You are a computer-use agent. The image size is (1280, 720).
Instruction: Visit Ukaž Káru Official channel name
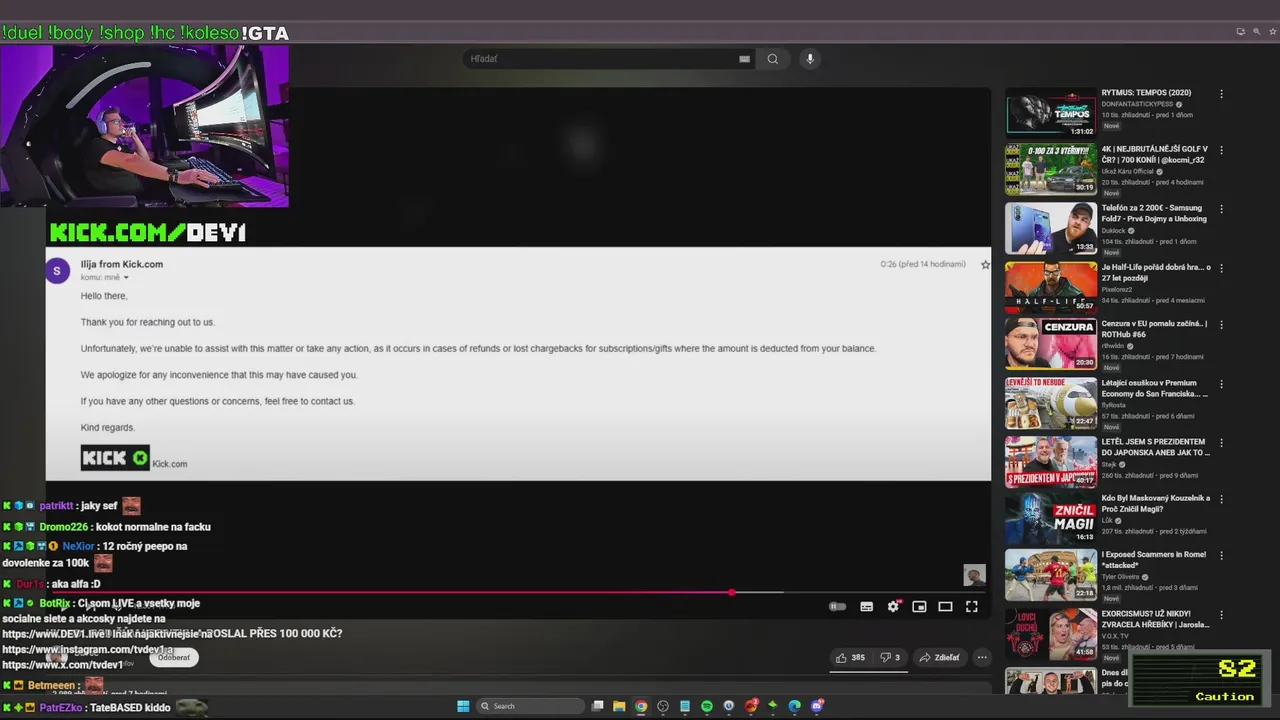point(1127,171)
